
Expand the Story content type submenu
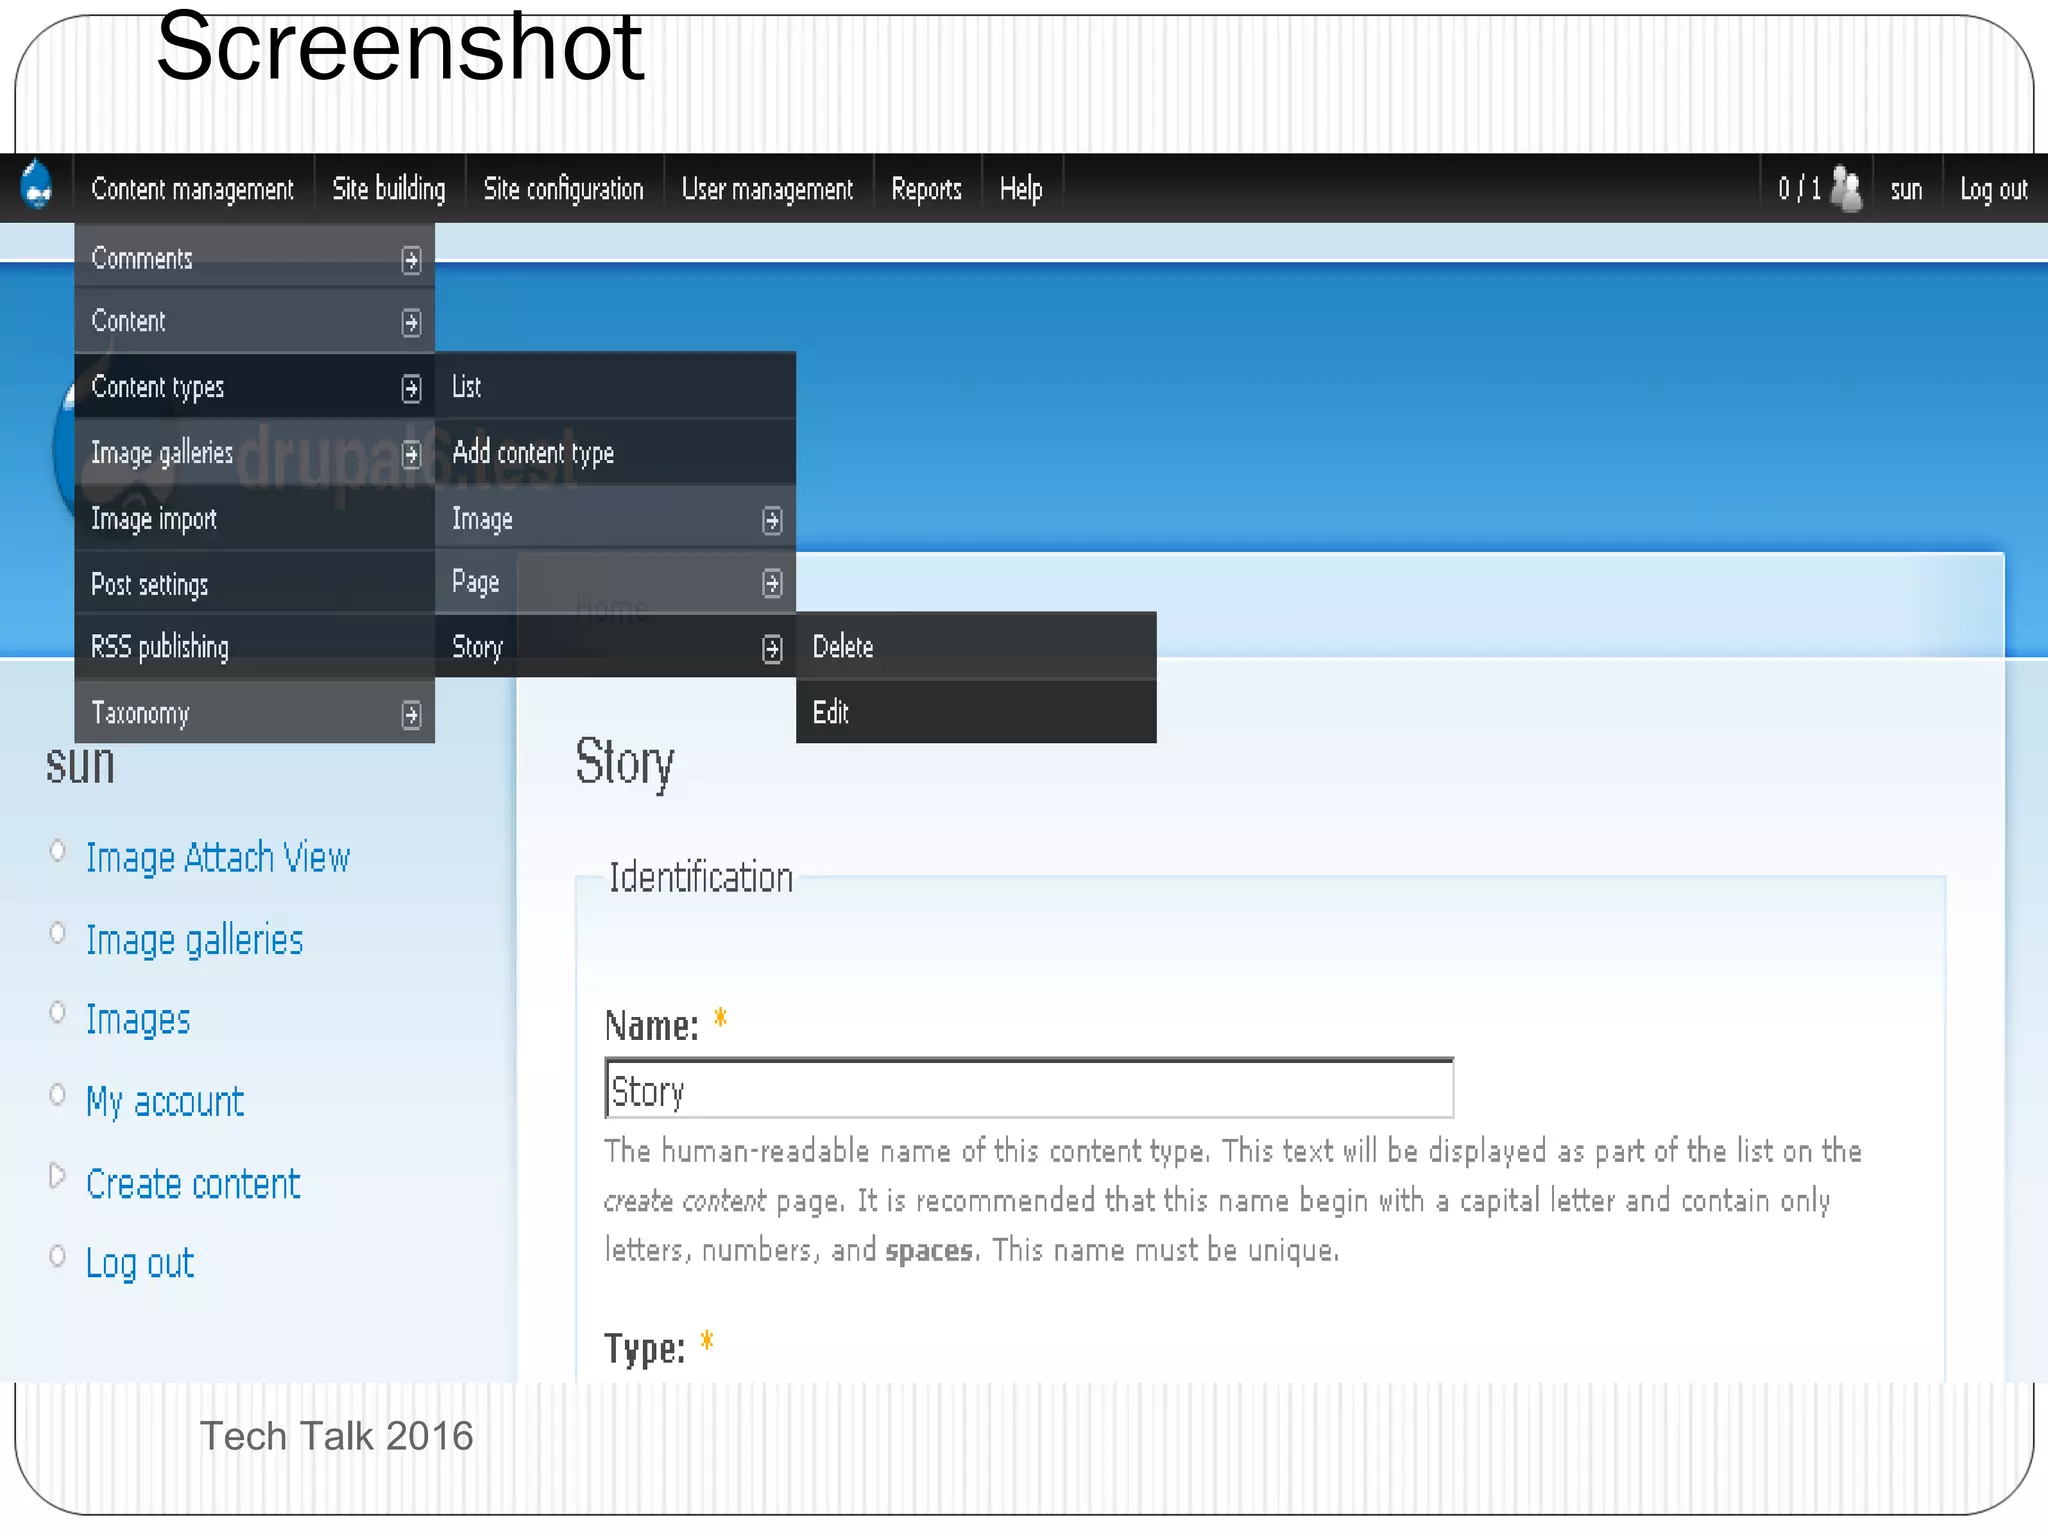[615, 647]
